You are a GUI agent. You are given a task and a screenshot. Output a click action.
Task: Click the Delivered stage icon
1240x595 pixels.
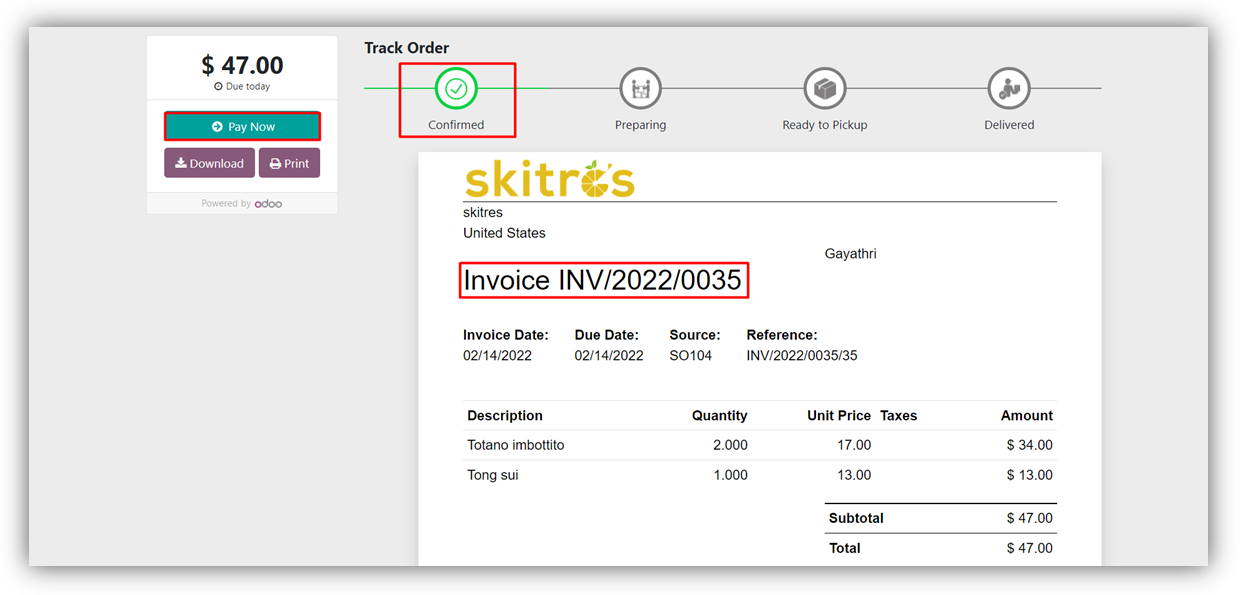coord(1009,89)
